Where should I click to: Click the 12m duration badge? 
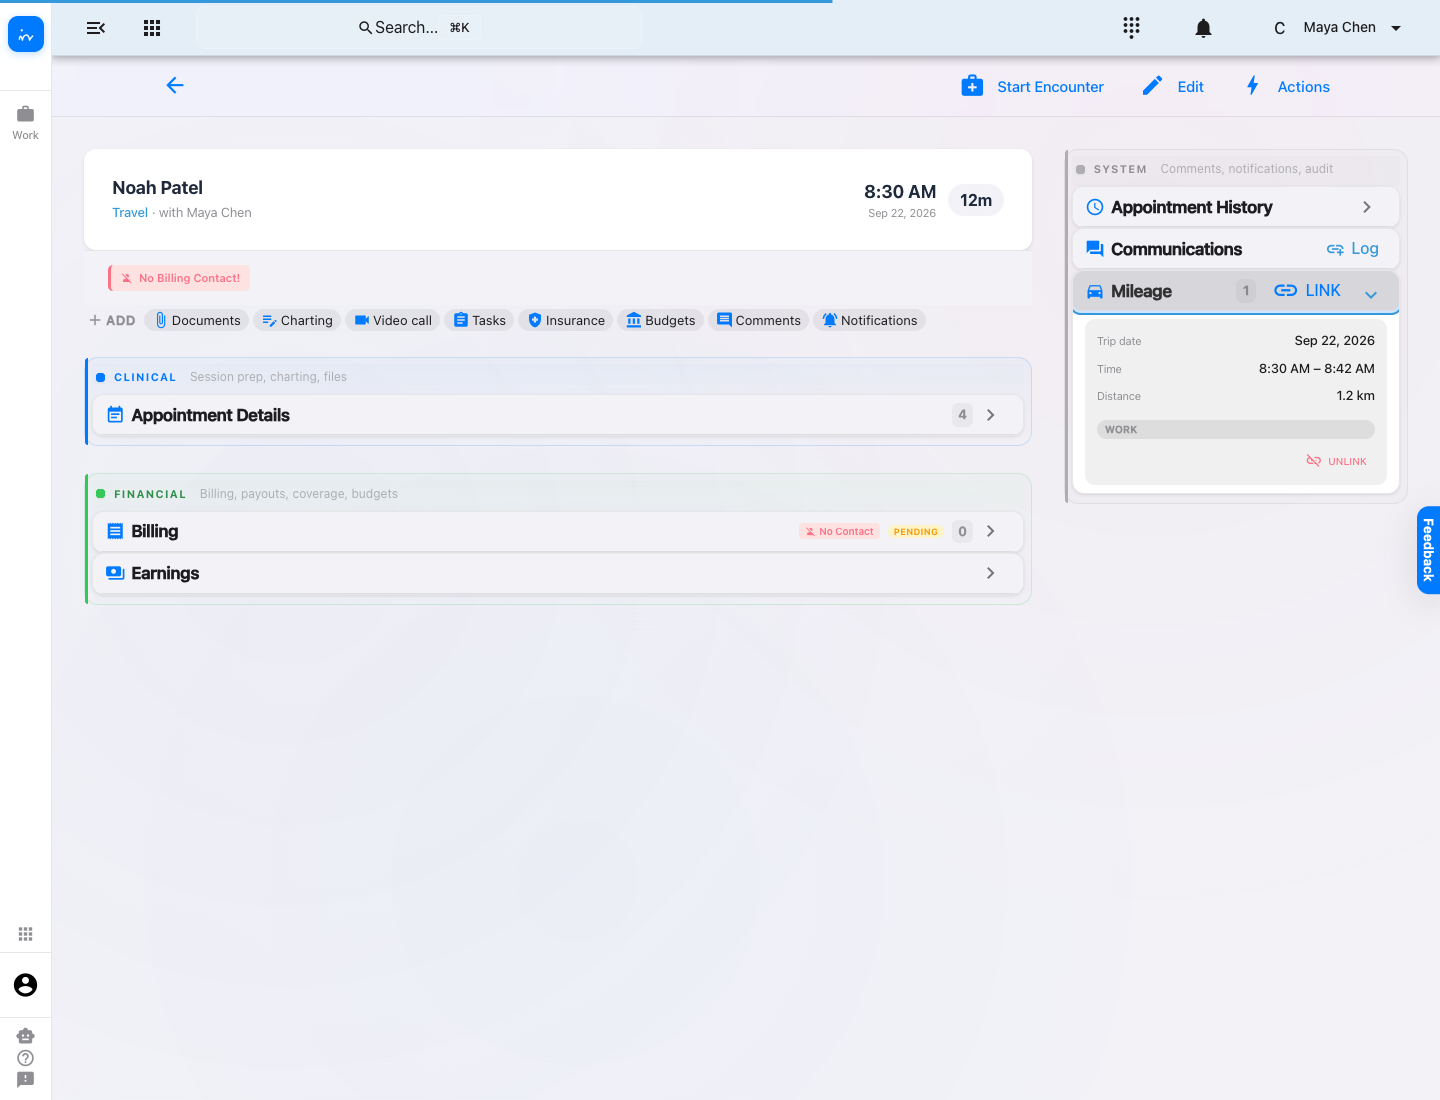(976, 200)
